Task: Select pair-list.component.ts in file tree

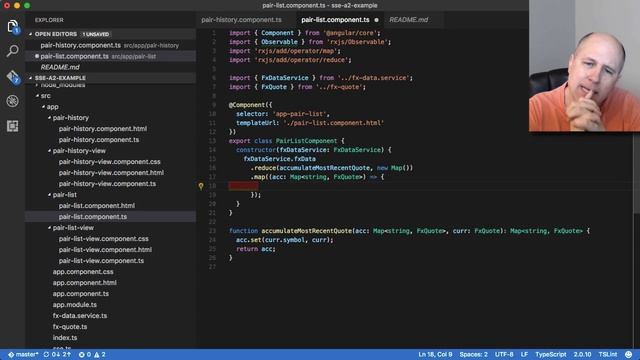Action: click(93, 217)
